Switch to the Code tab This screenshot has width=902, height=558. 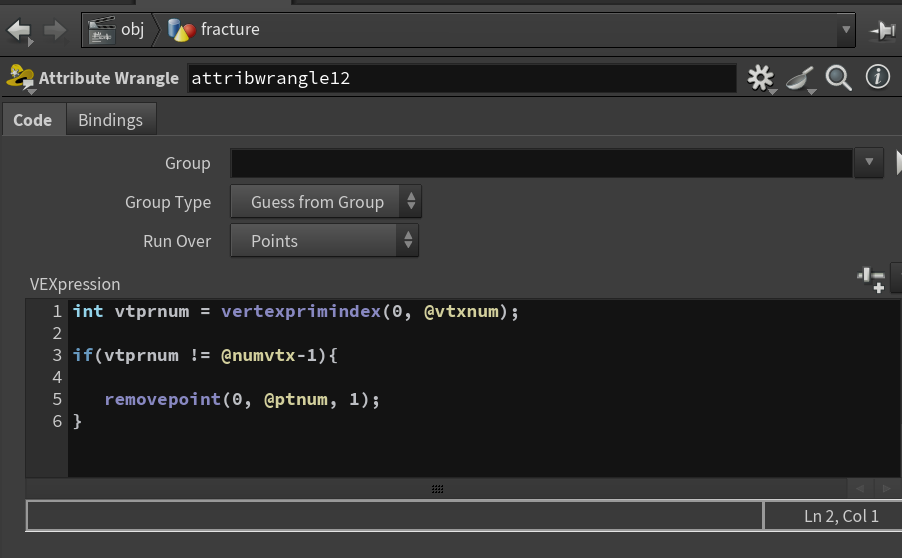tap(33, 120)
